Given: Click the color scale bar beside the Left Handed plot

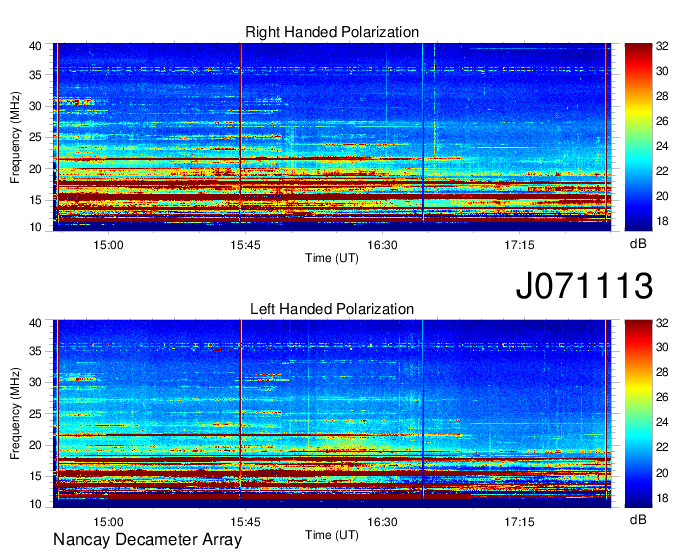Looking at the screenshot, I should [x=638, y=414].
